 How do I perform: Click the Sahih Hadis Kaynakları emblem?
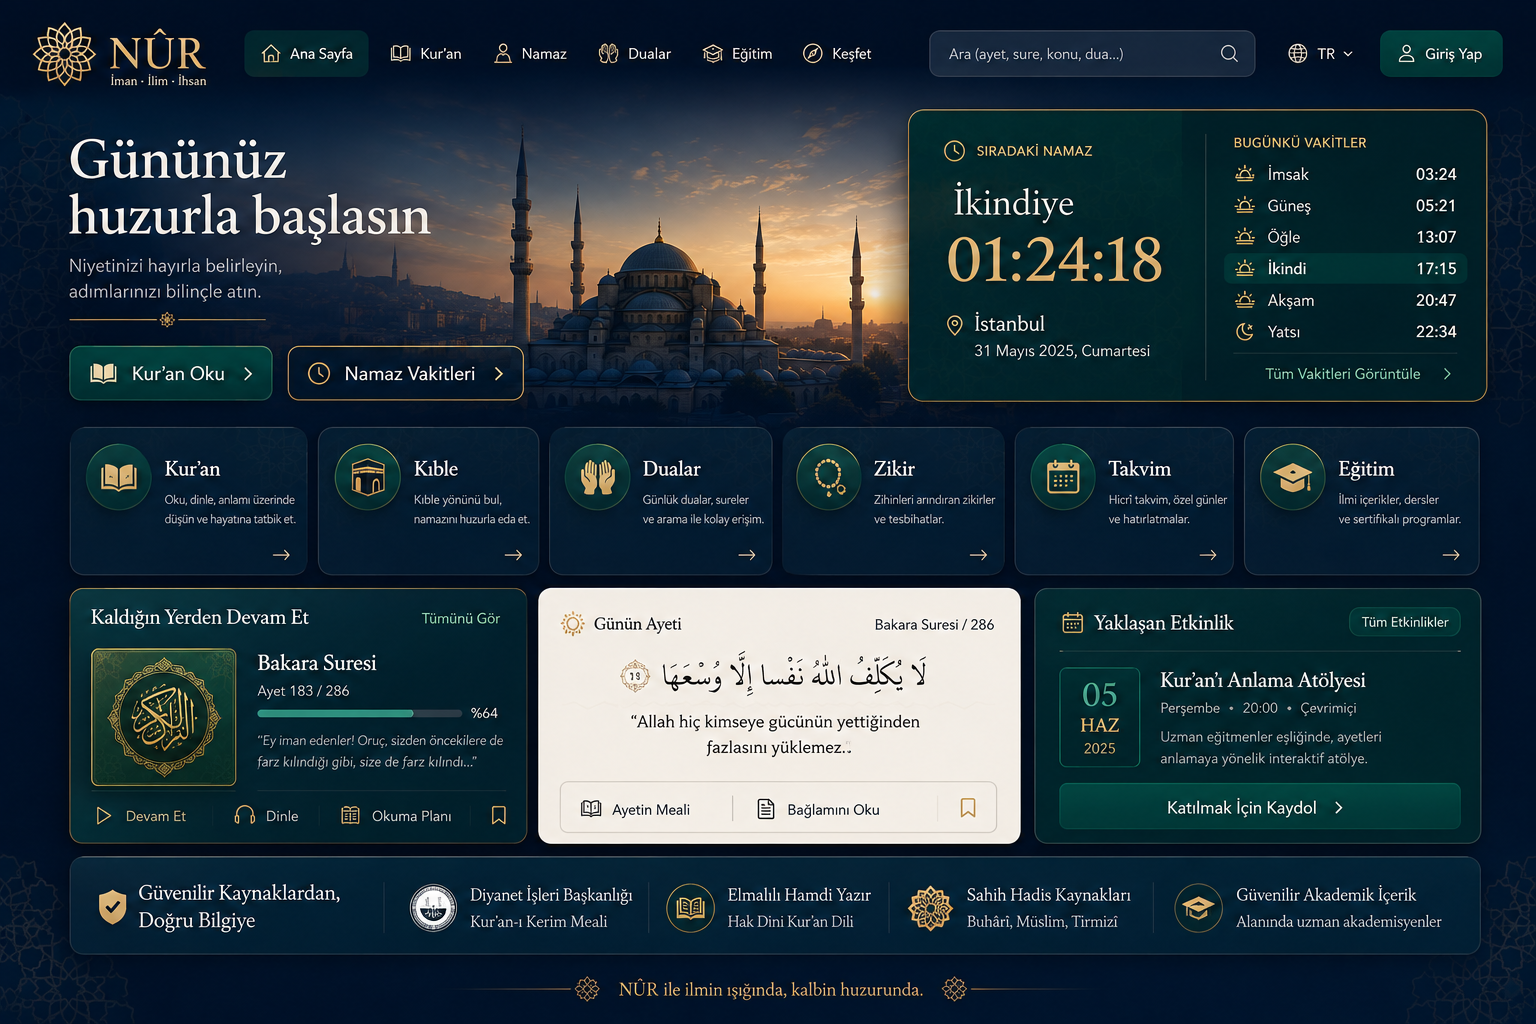930,908
